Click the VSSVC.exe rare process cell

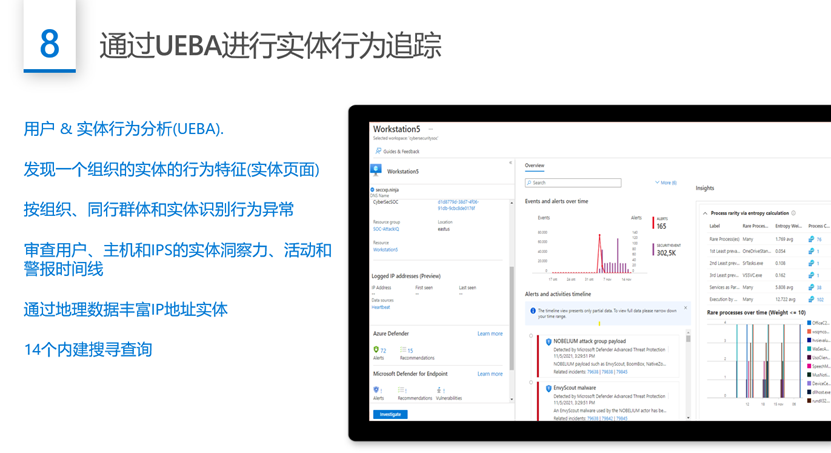752,276
